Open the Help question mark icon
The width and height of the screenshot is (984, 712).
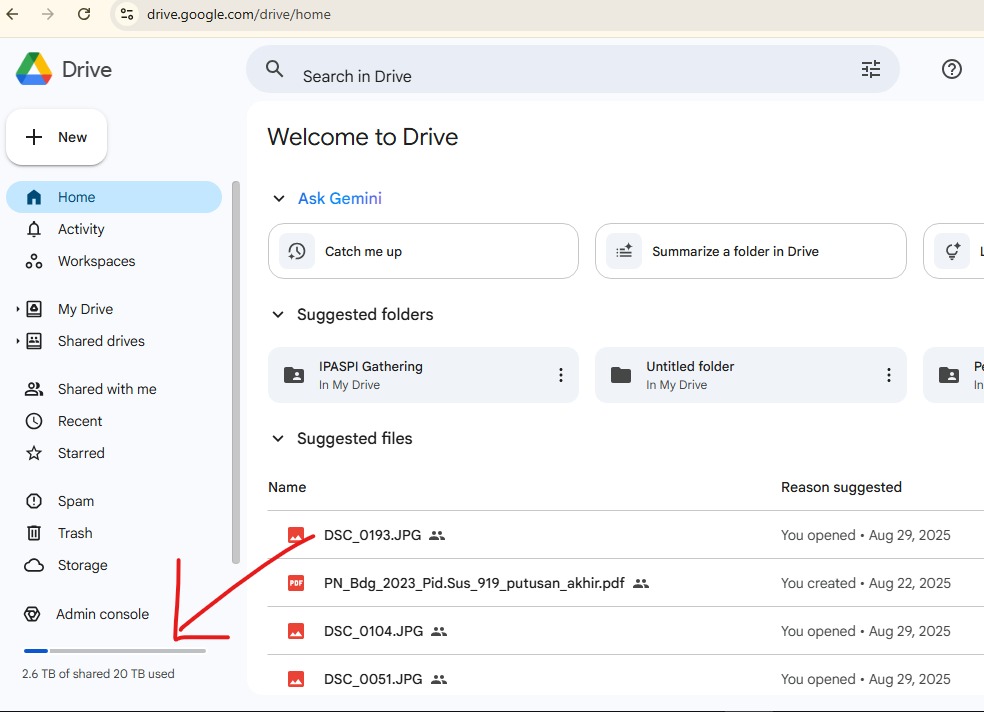coord(952,69)
